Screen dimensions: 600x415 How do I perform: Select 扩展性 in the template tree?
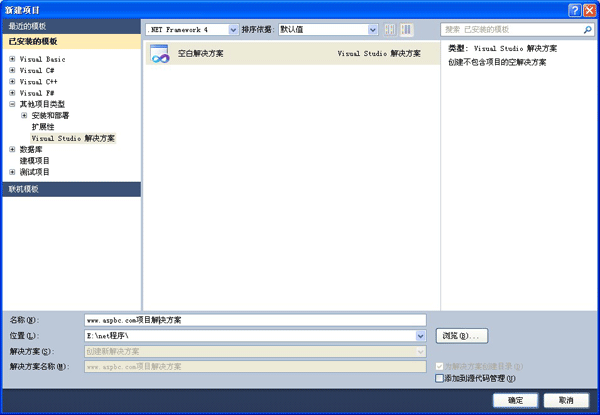pyautogui.click(x=43, y=127)
